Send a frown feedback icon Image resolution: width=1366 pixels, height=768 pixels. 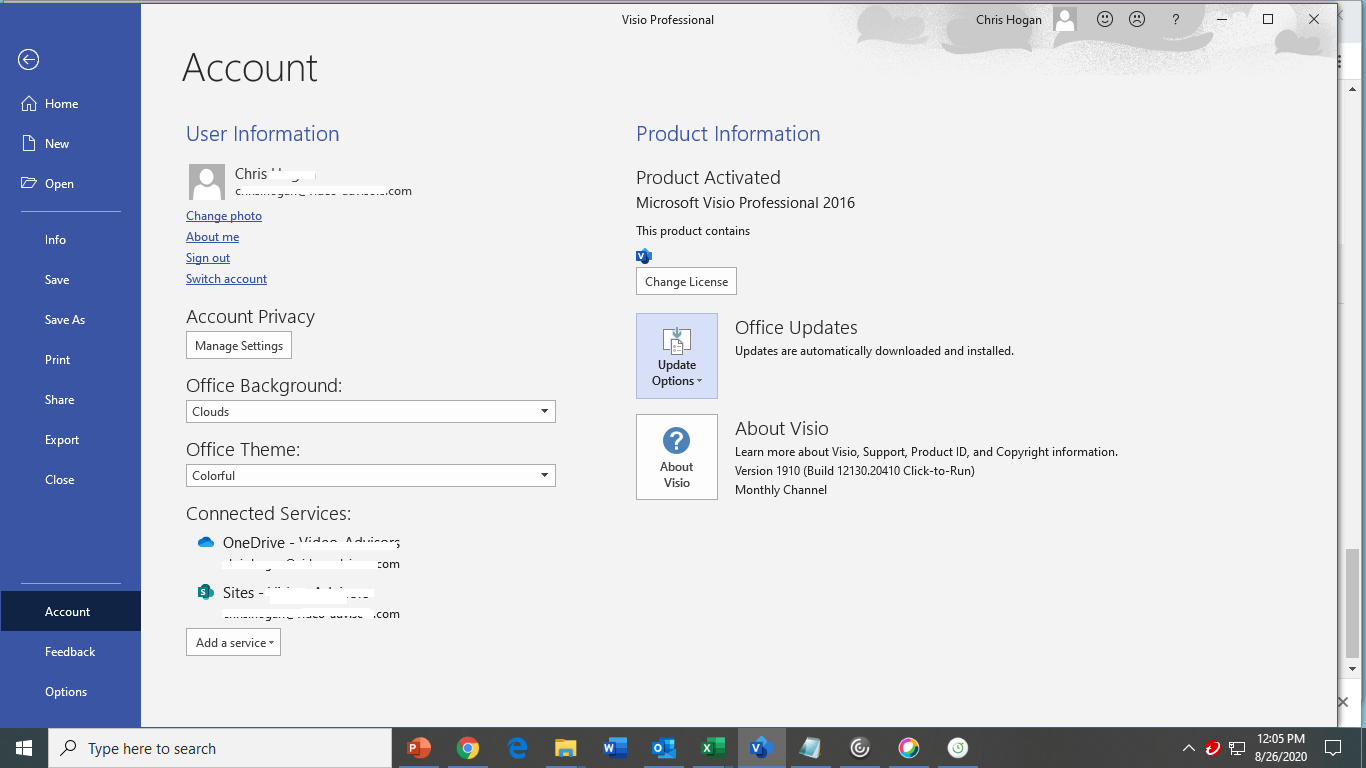[x=1137, y=19]
